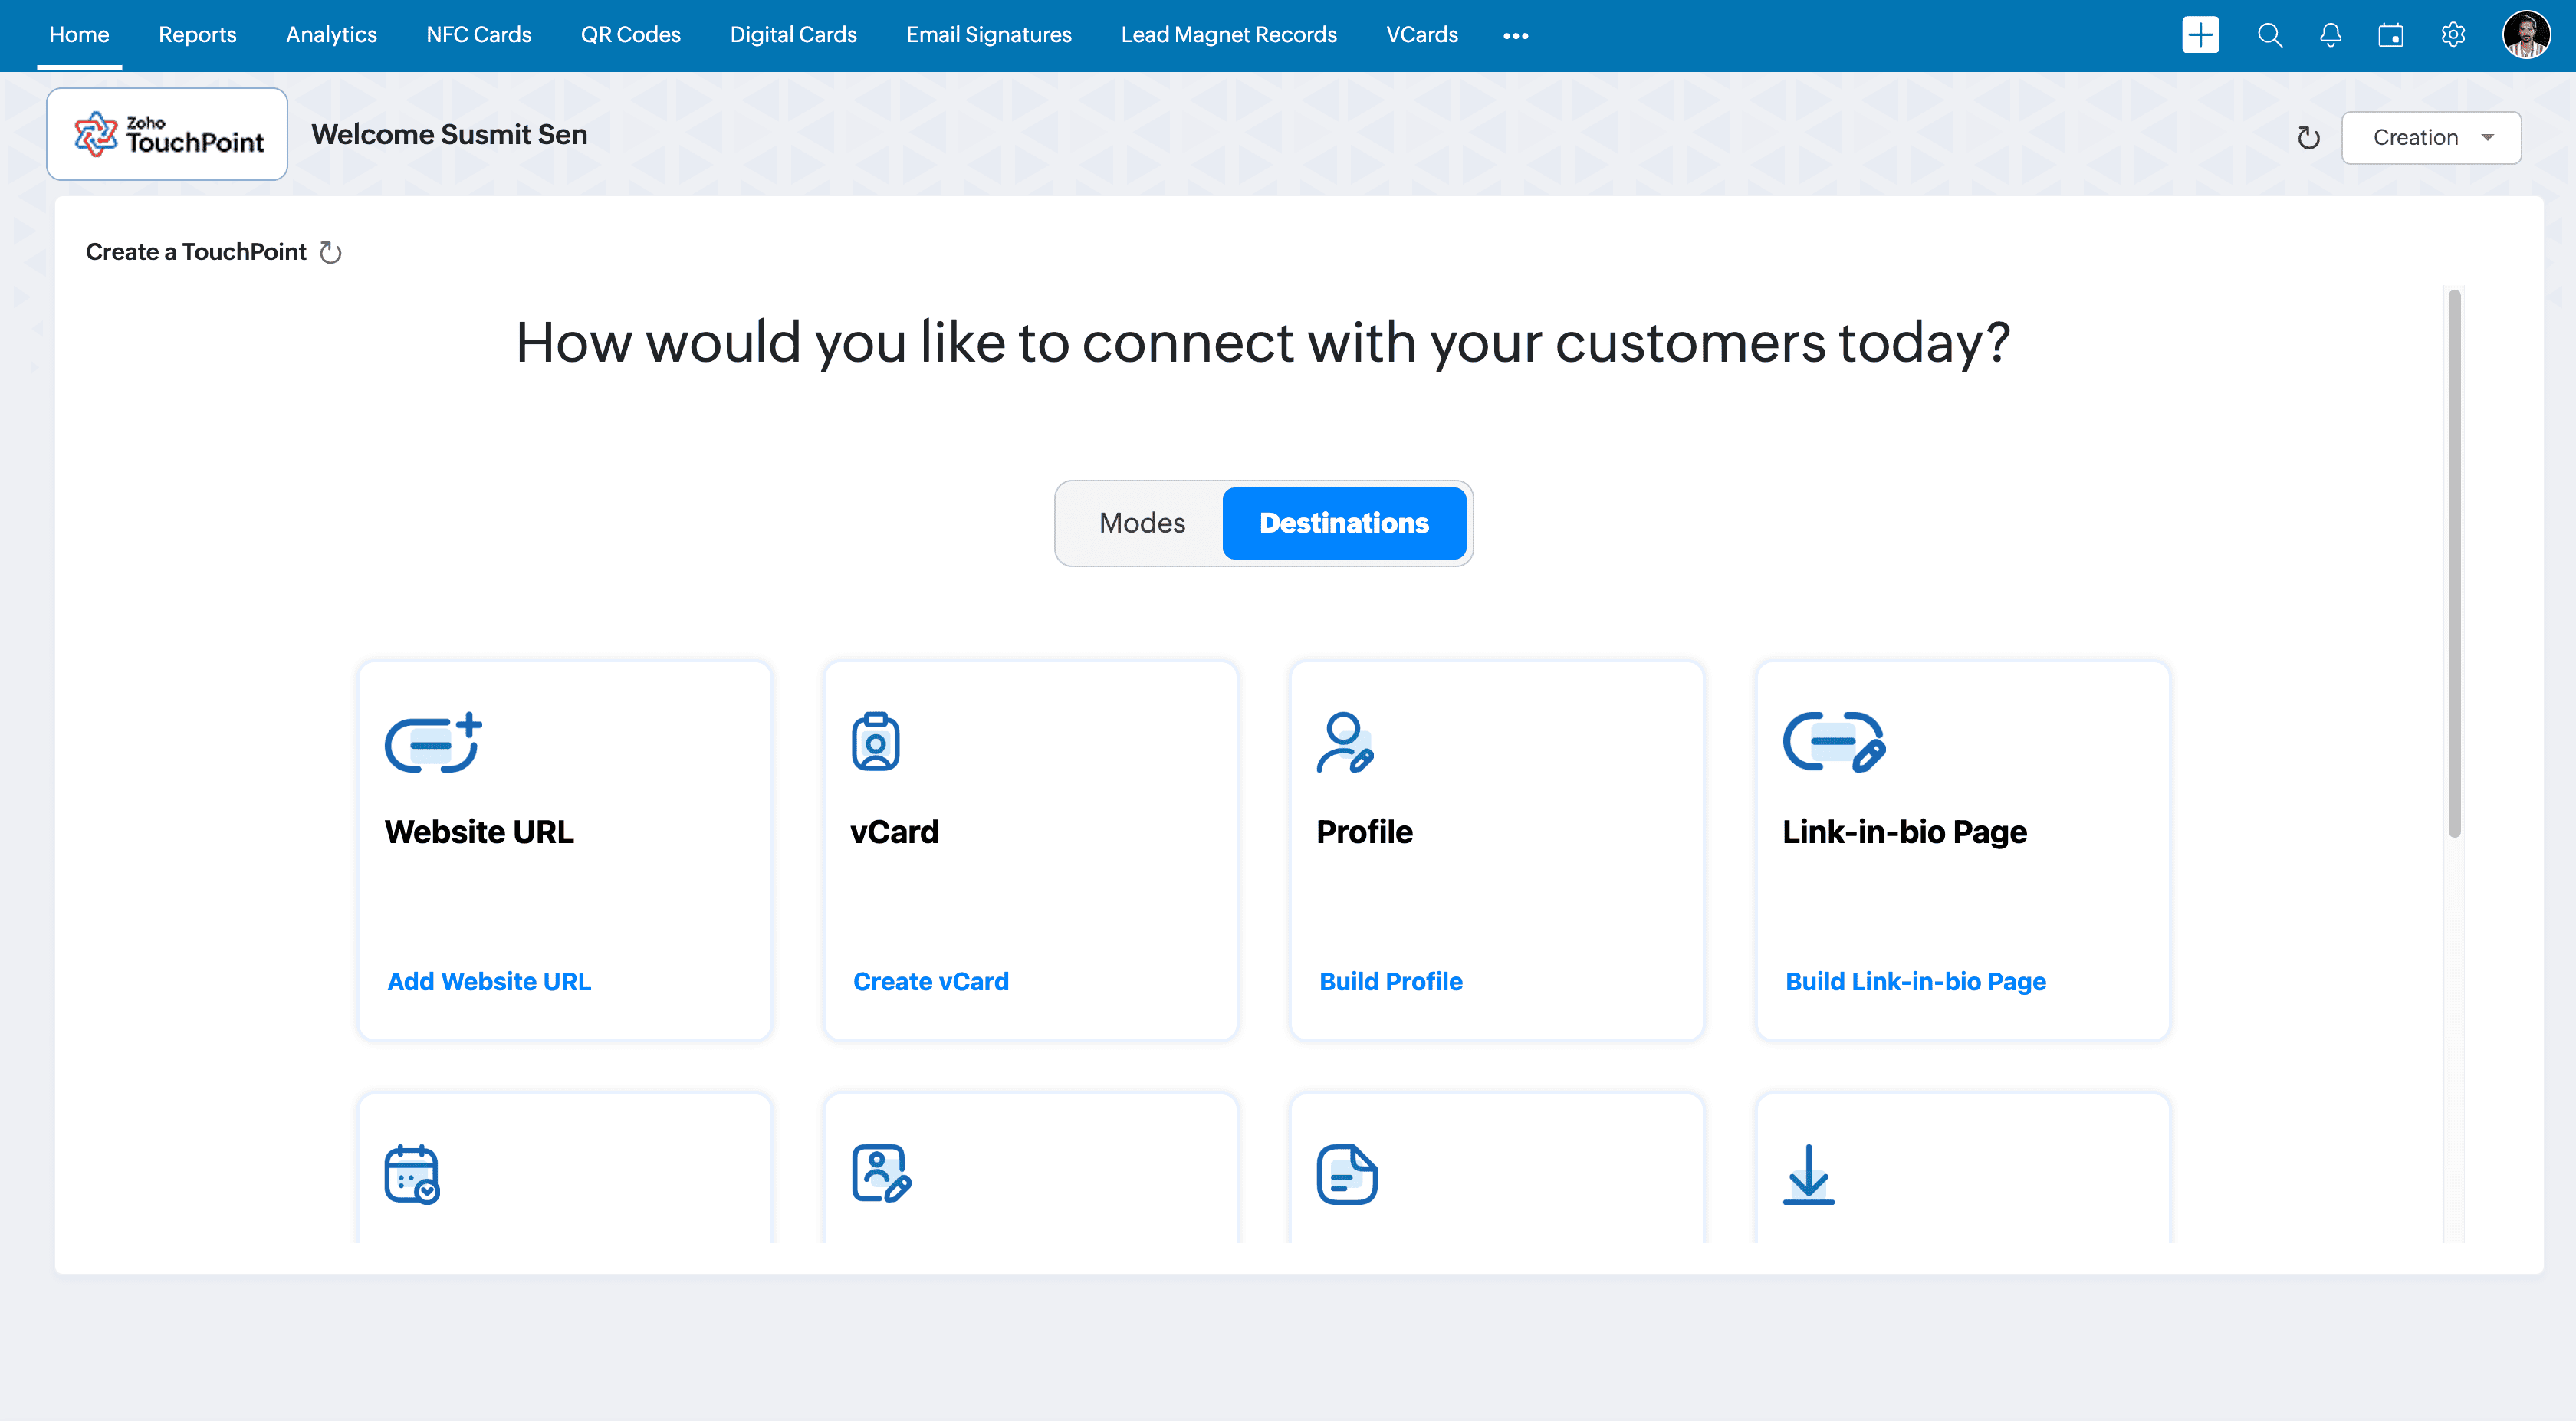Expand the Creation dropdown
Screen dimensions: 2576x1421
pyautogui.click(x=2430, y=138)
